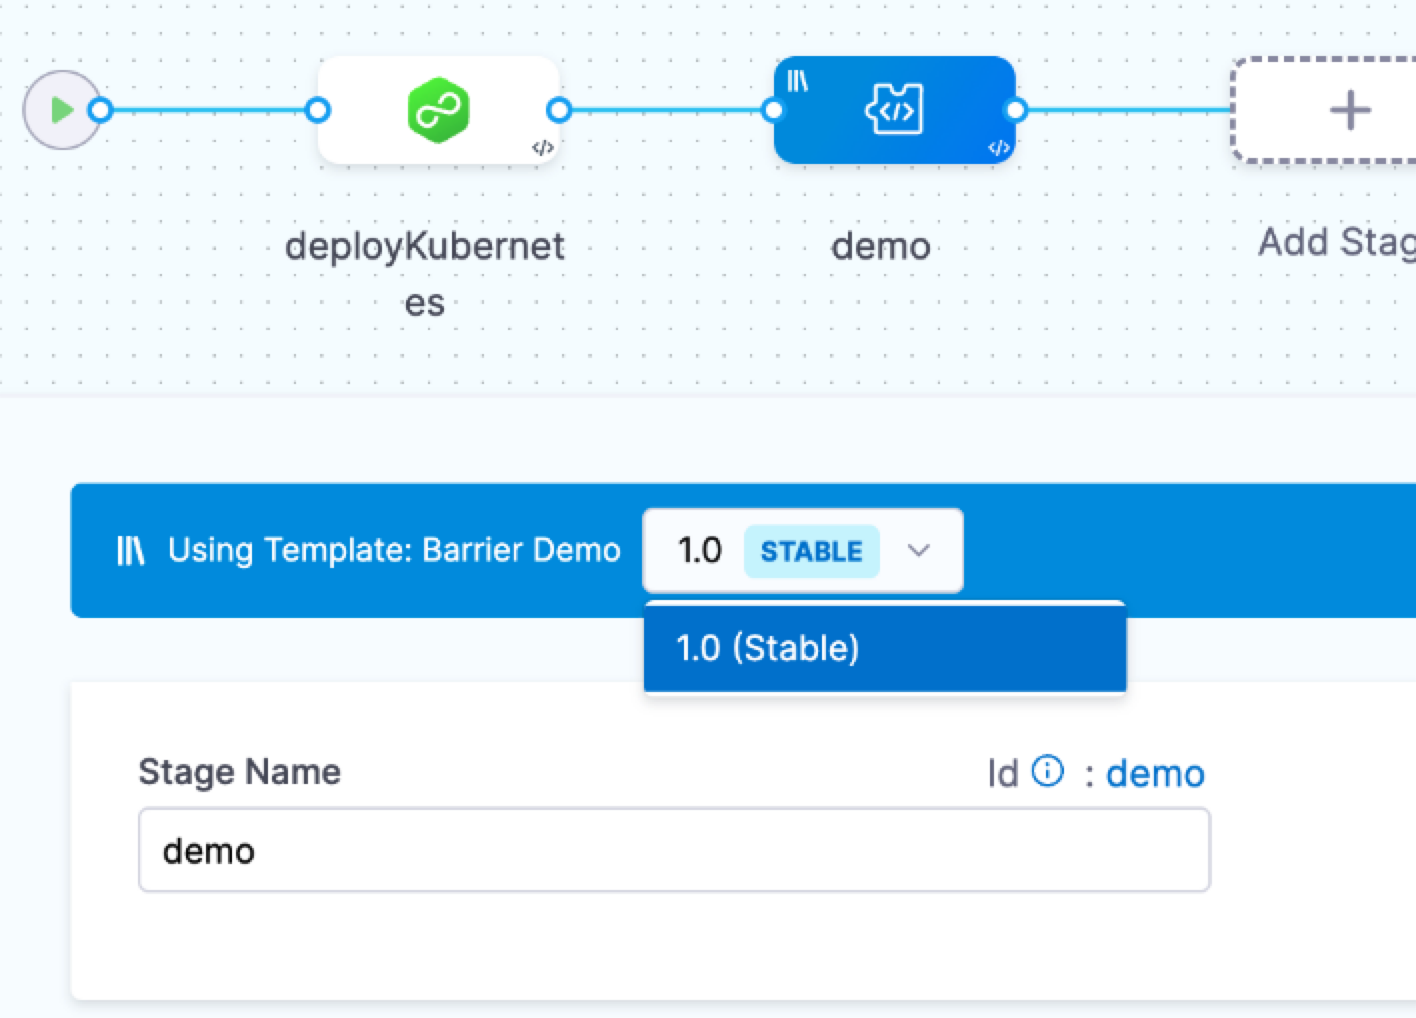This screenshot has width=1416, height=1018.
Task: Click the Id info icon
Action: coord(1047,771)
